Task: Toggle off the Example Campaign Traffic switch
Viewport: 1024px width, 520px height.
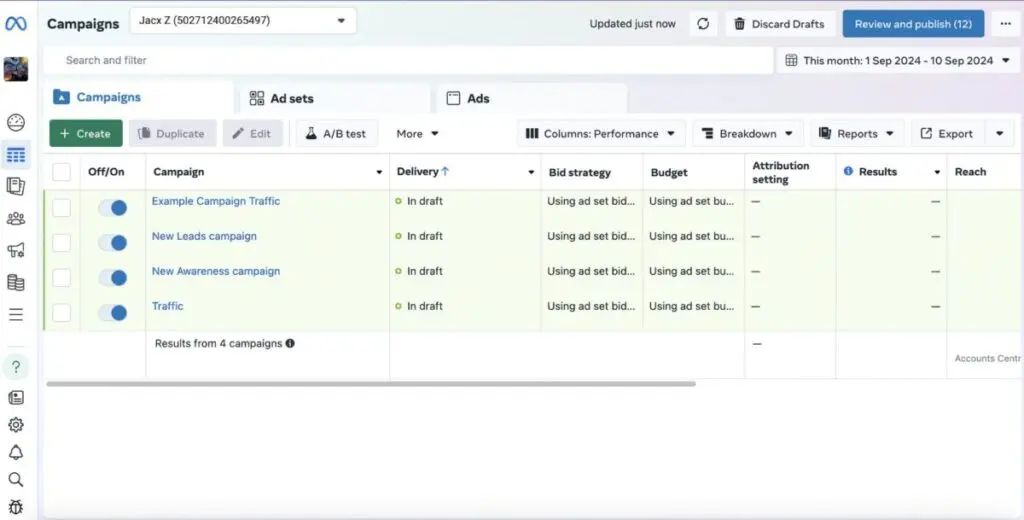Action: click(113, 208)
